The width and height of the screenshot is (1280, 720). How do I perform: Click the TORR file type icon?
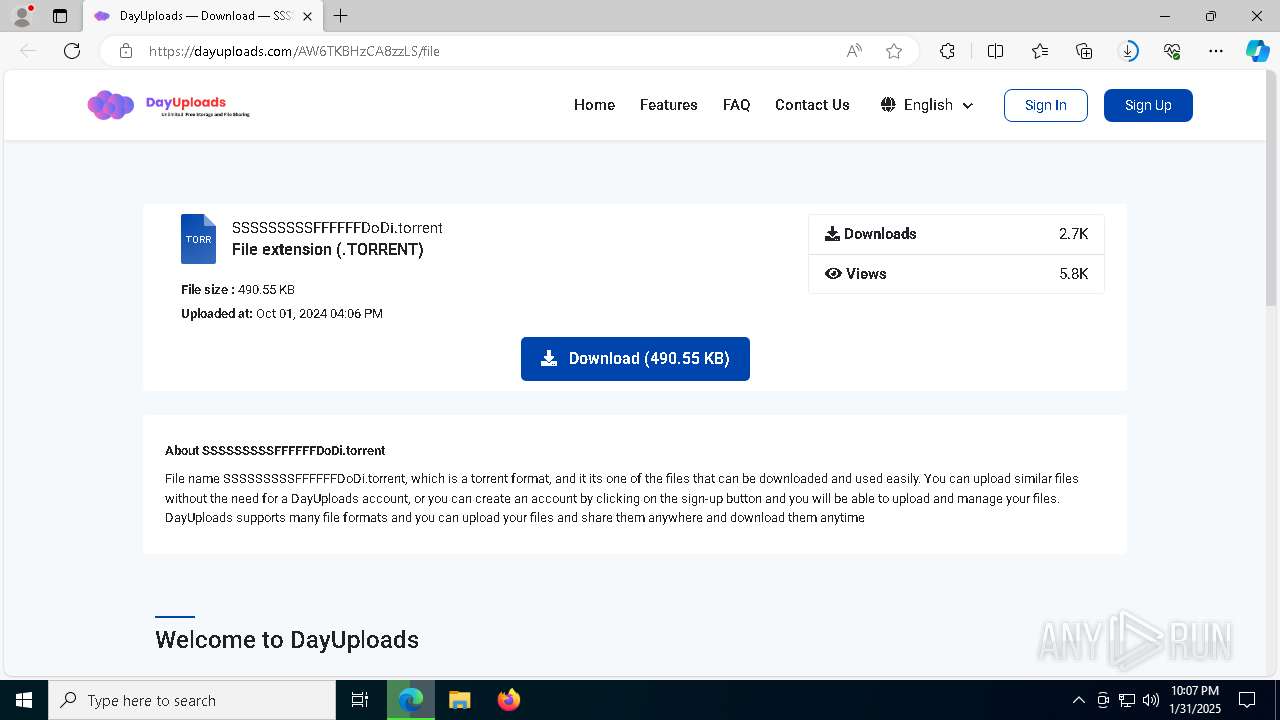198,239
